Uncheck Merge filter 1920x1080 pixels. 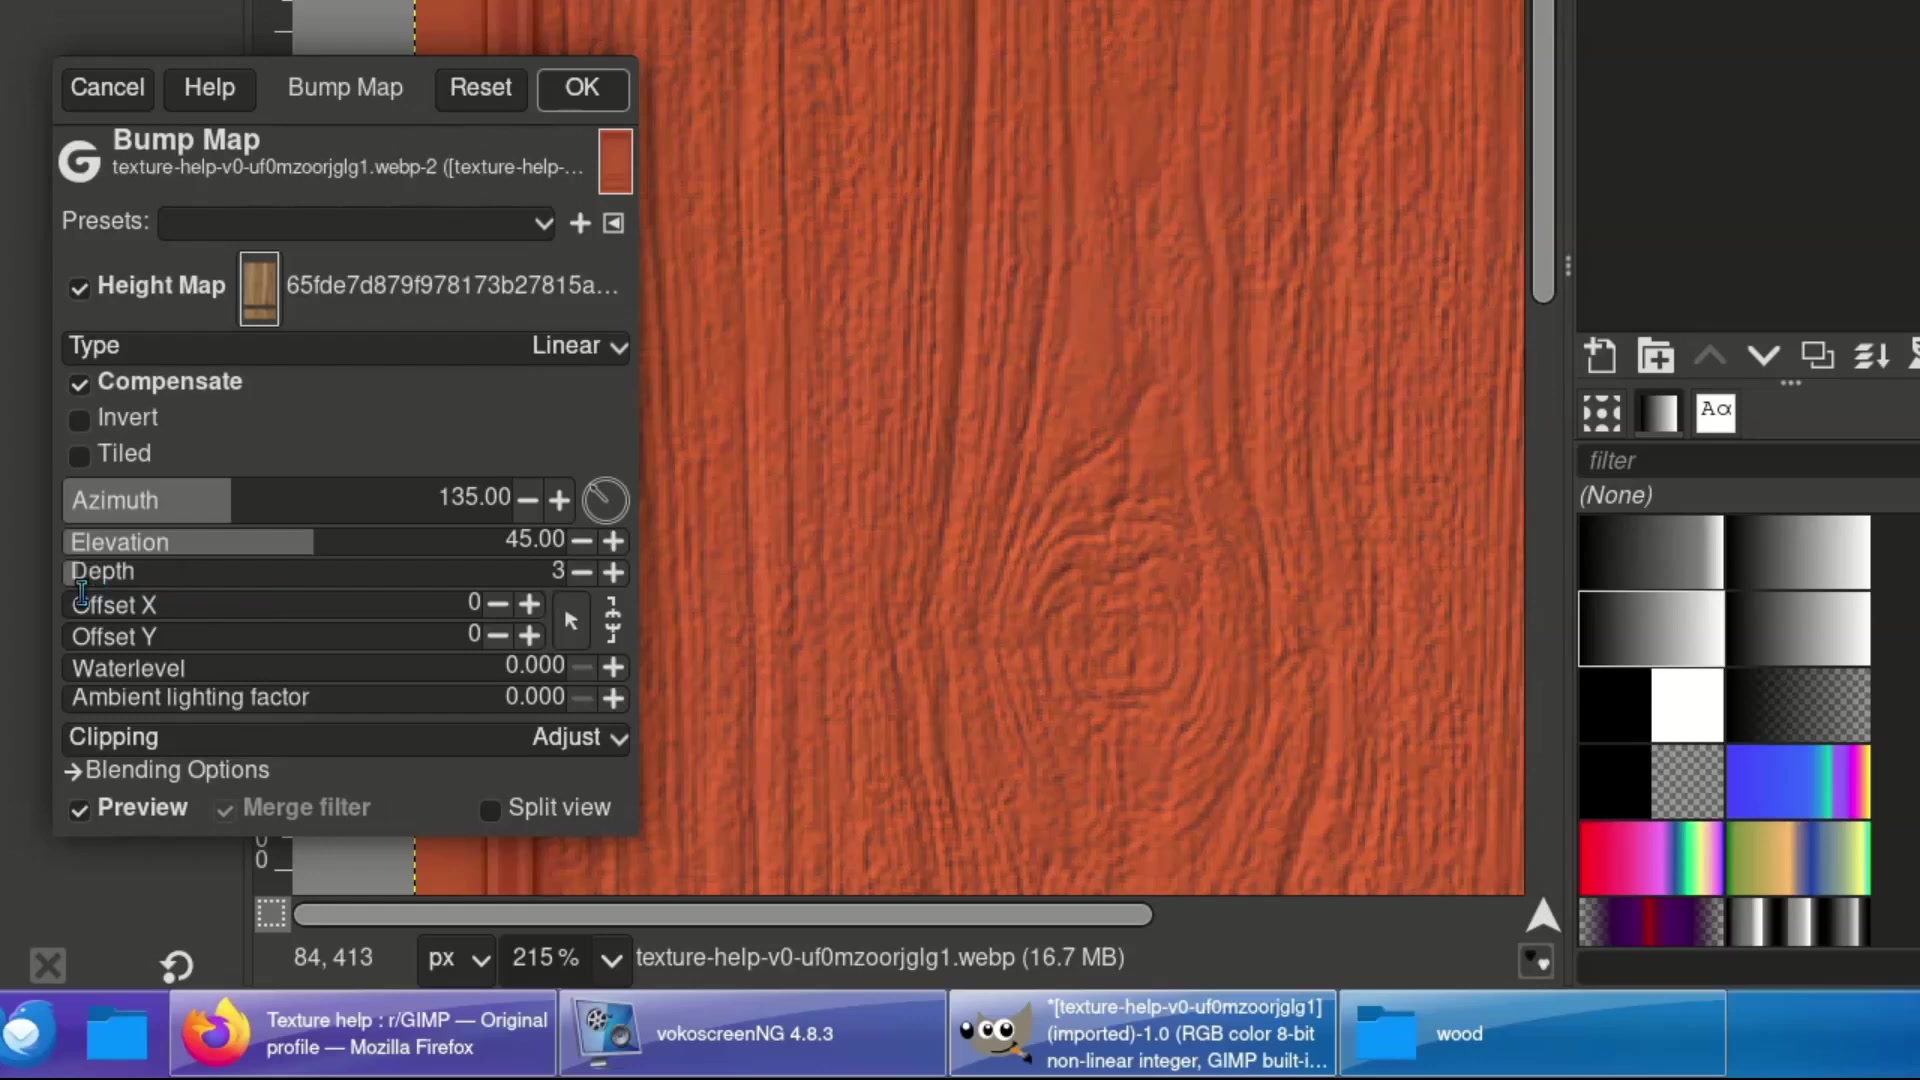(x=224, y=809)
